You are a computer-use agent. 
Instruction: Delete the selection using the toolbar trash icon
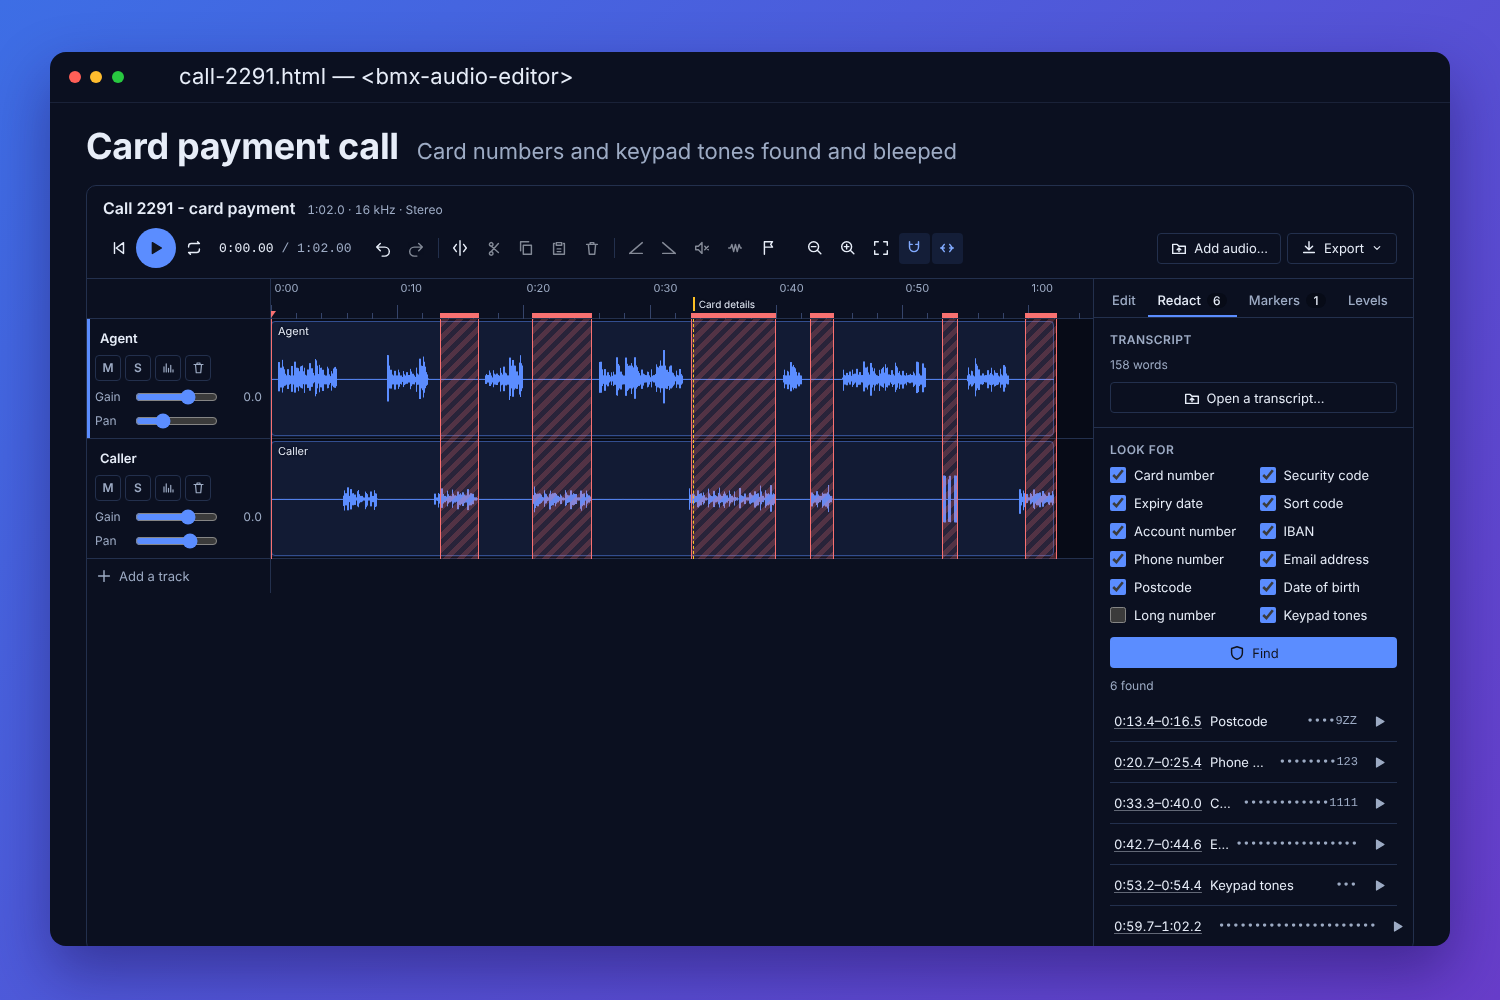pyautogui.click(x=592, y=248)
